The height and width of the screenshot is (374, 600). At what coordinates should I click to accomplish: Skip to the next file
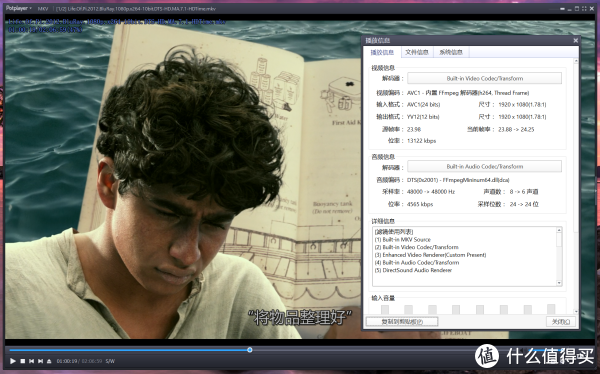pyautogui.click(x=40, y=361)
